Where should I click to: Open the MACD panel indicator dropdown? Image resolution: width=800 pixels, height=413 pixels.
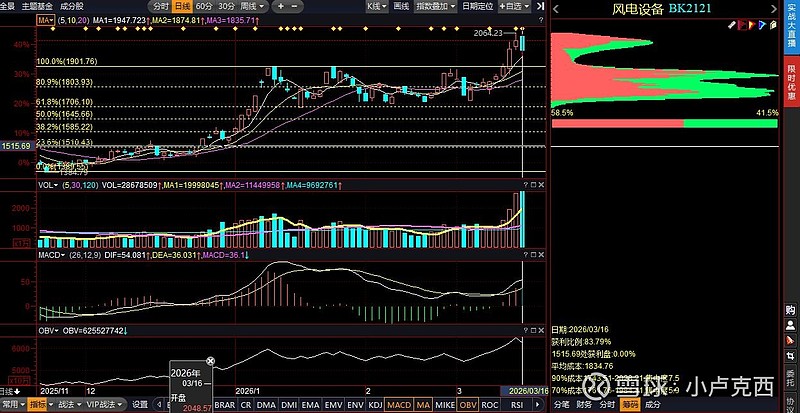point(52,255)
